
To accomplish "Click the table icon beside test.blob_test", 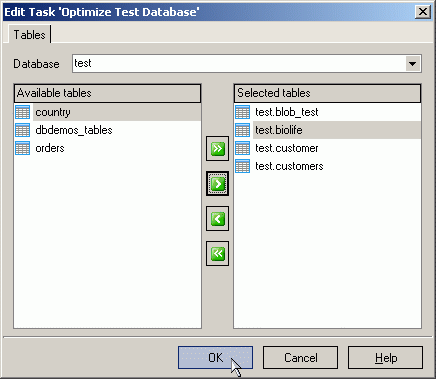I will point(242,112).
